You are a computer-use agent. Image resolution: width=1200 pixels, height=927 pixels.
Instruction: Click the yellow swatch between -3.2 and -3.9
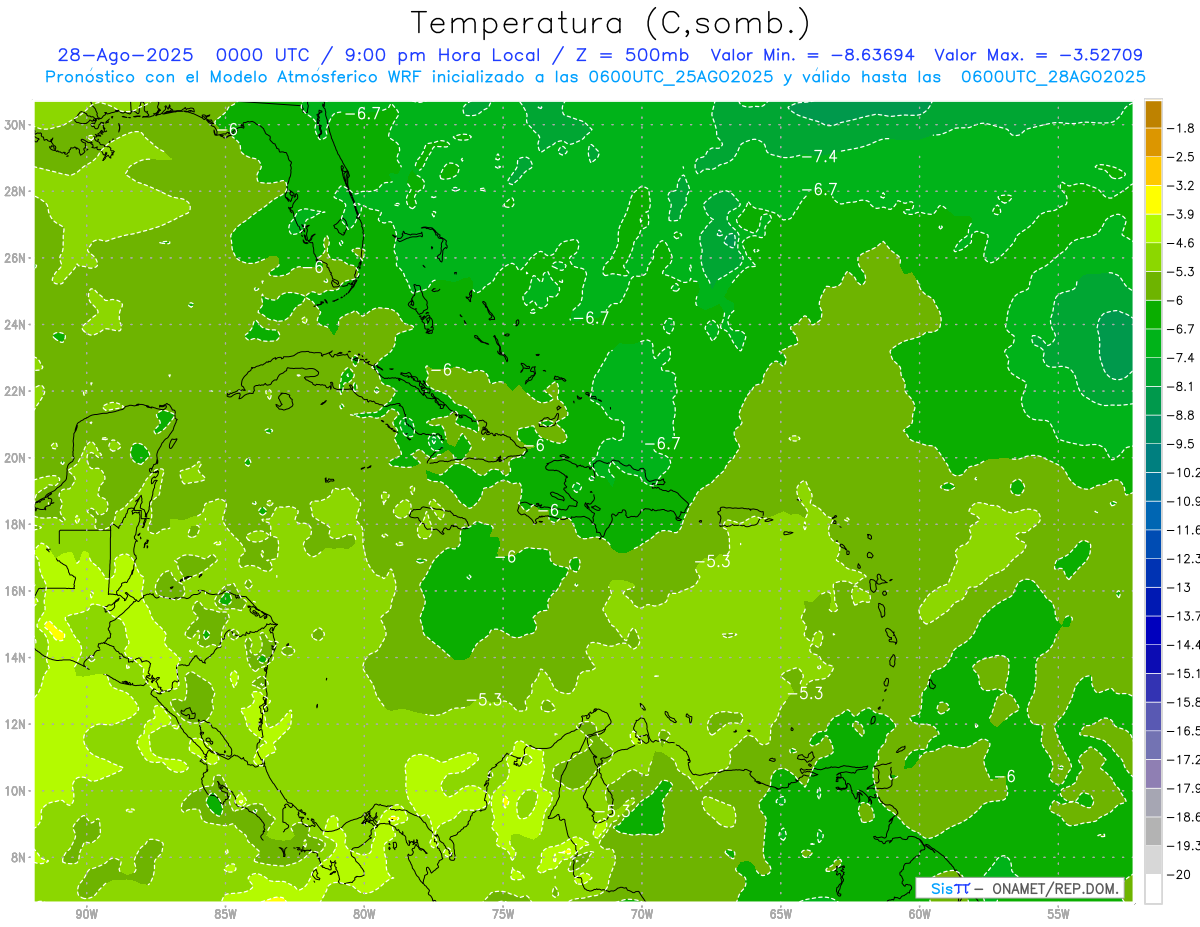(1153, 200)
